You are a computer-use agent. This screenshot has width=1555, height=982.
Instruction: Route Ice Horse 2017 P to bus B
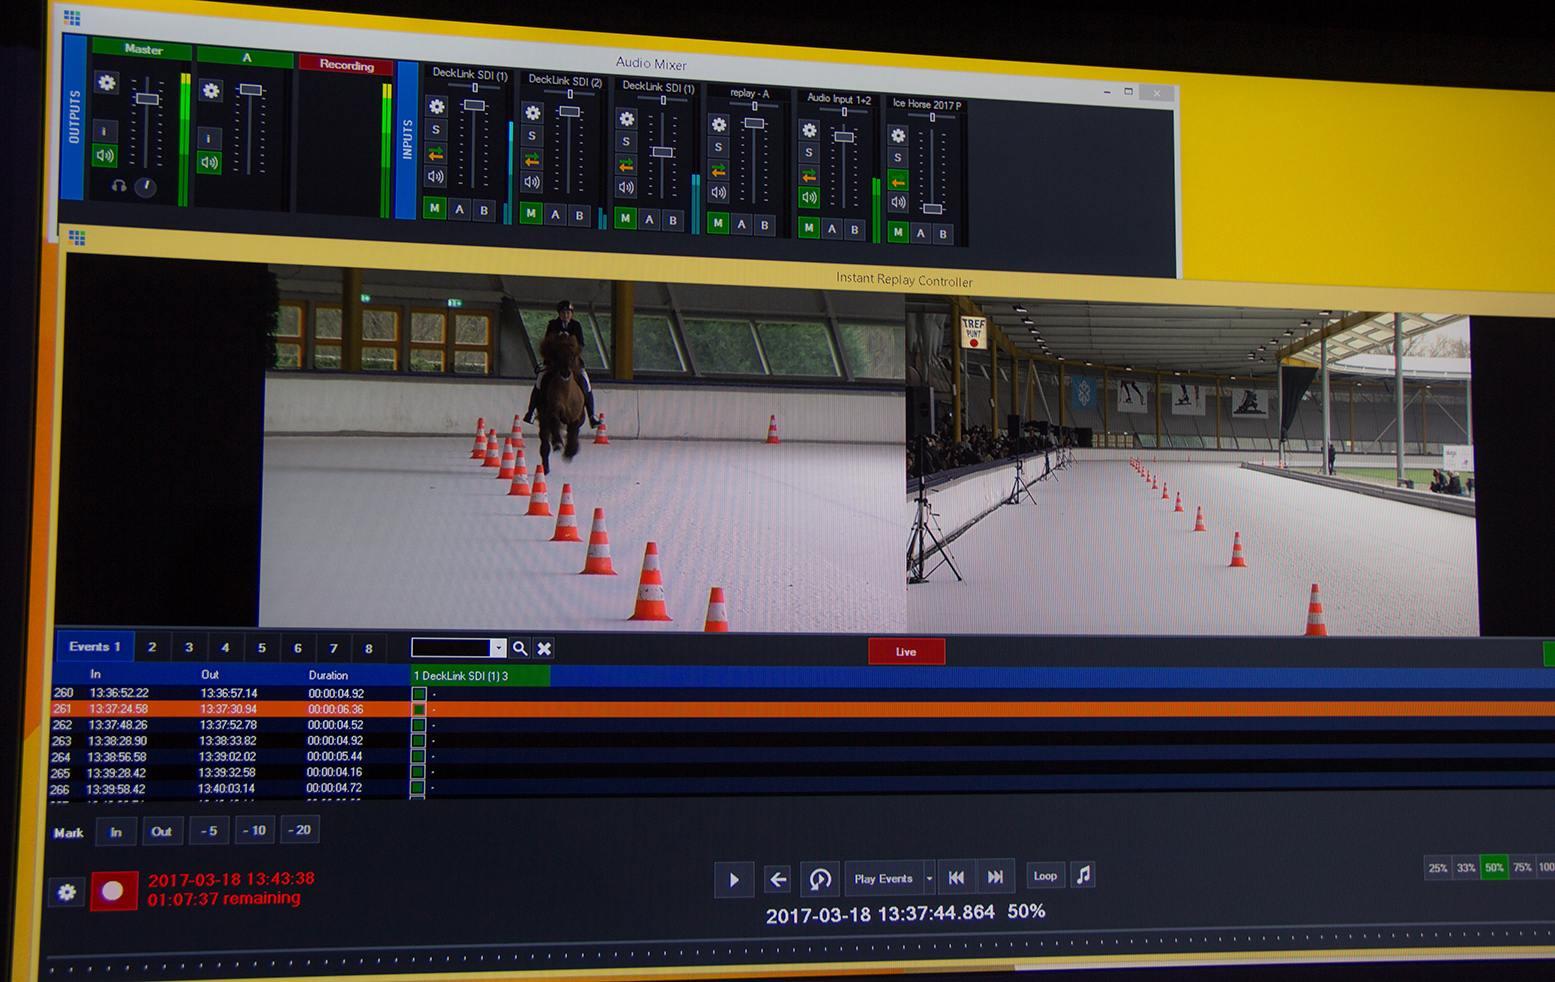(x=943, y=234)
